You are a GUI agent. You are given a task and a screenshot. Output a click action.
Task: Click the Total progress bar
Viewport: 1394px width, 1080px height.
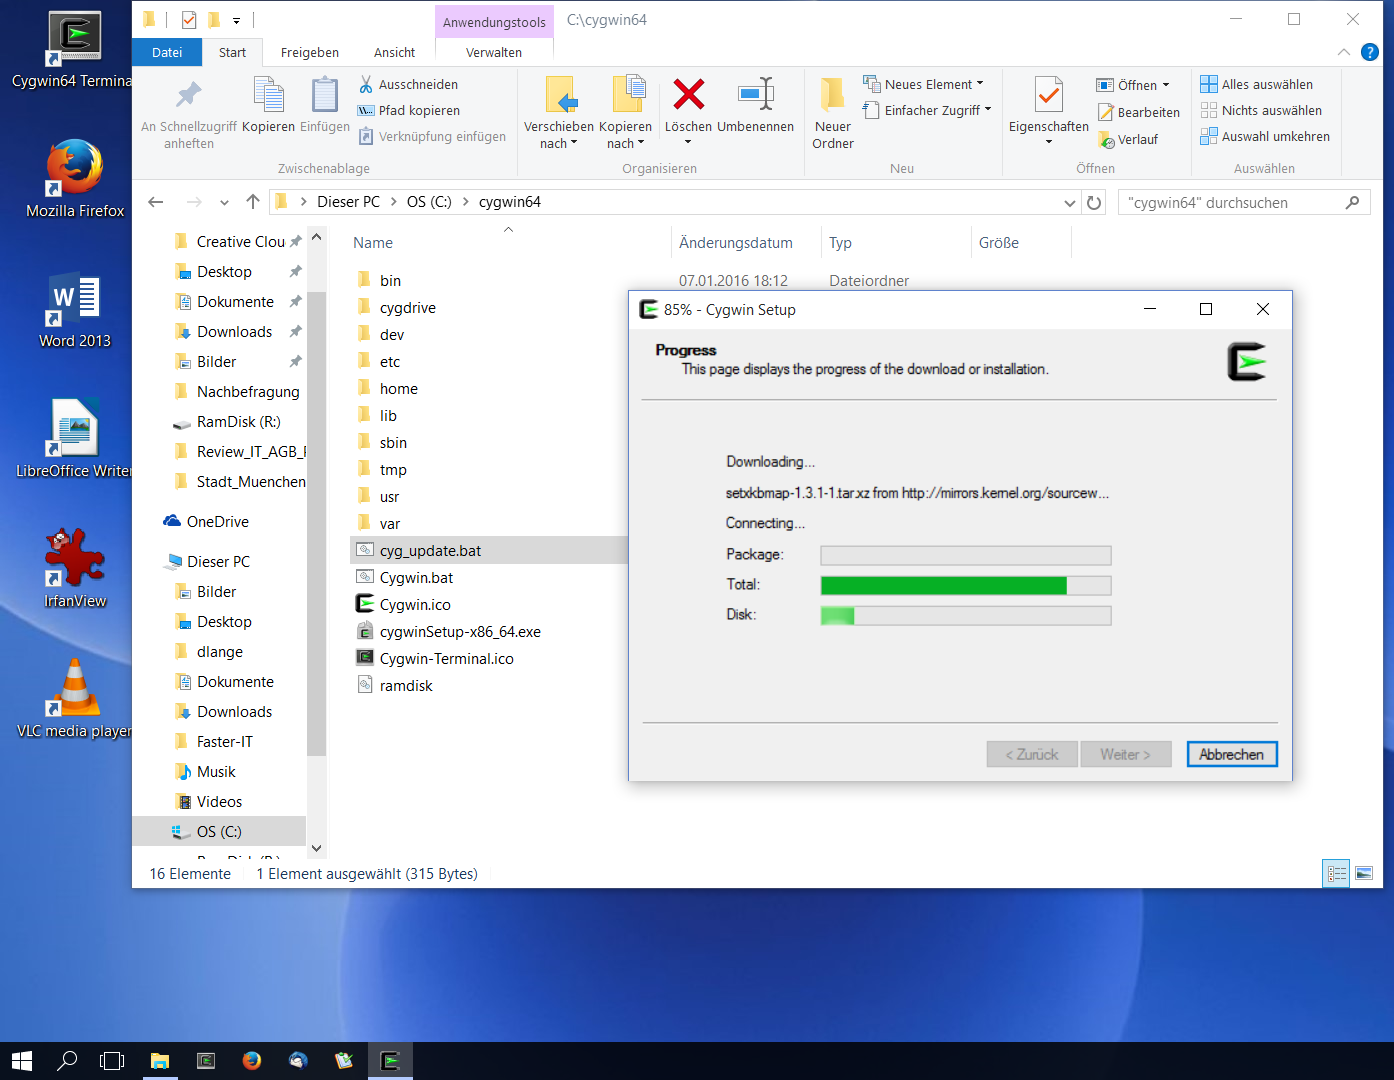point(966,585)
